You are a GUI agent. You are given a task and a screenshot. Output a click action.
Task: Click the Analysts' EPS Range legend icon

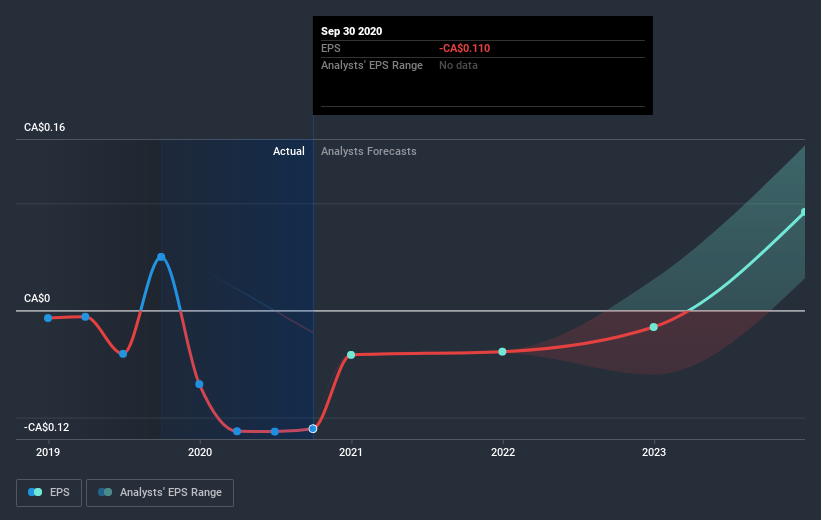click(105, 492)
